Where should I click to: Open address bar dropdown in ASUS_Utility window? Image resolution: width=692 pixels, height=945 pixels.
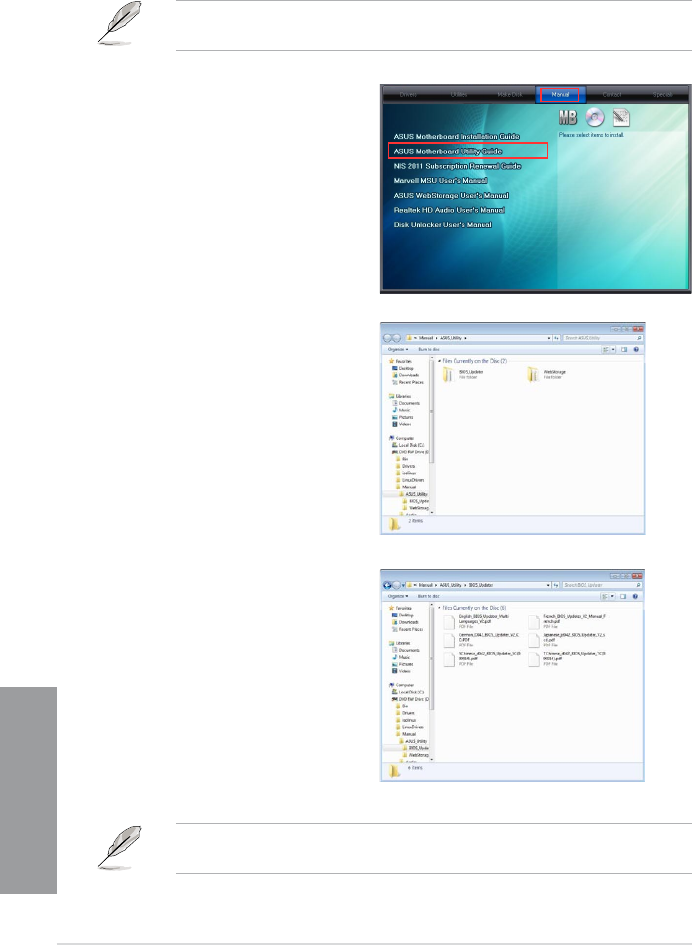click(x=549, y=338)
